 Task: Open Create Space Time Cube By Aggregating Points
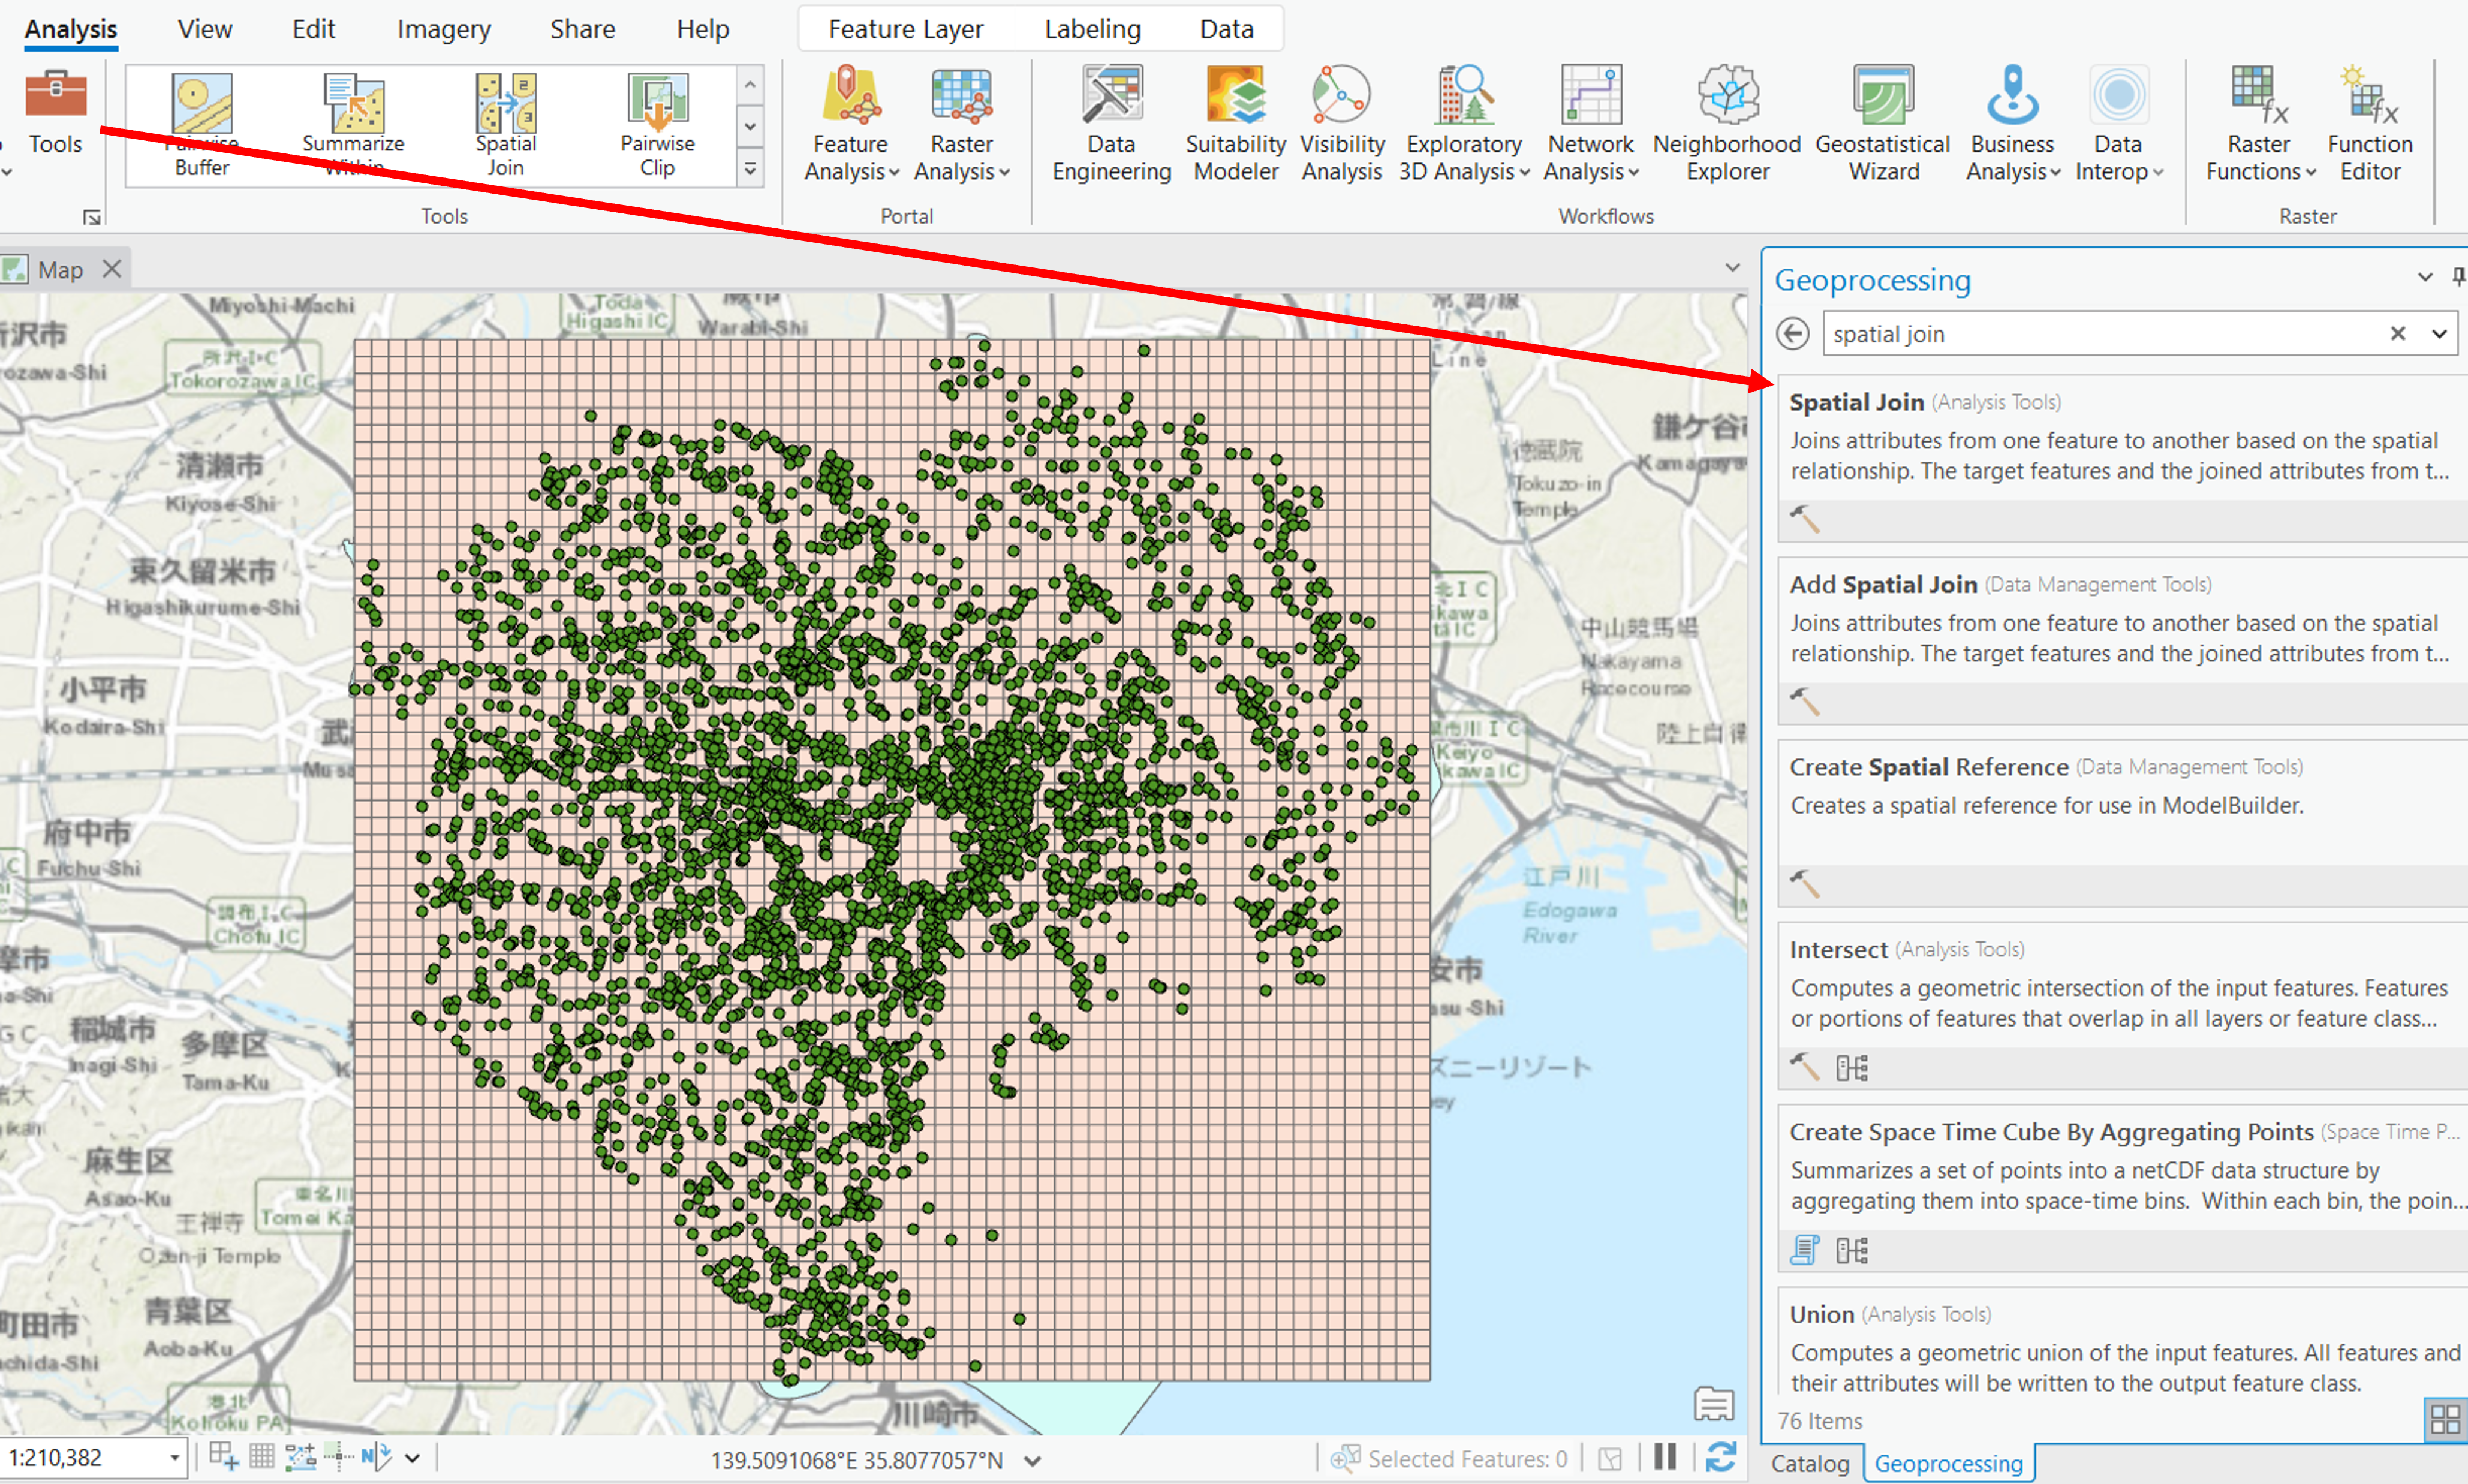tap(2122, 1188)
